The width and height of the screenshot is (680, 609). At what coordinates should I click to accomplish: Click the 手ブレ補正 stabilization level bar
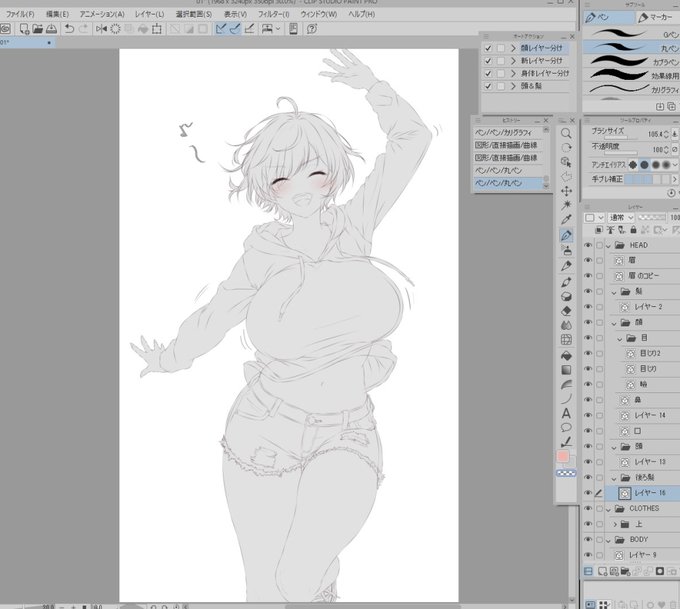648,179
